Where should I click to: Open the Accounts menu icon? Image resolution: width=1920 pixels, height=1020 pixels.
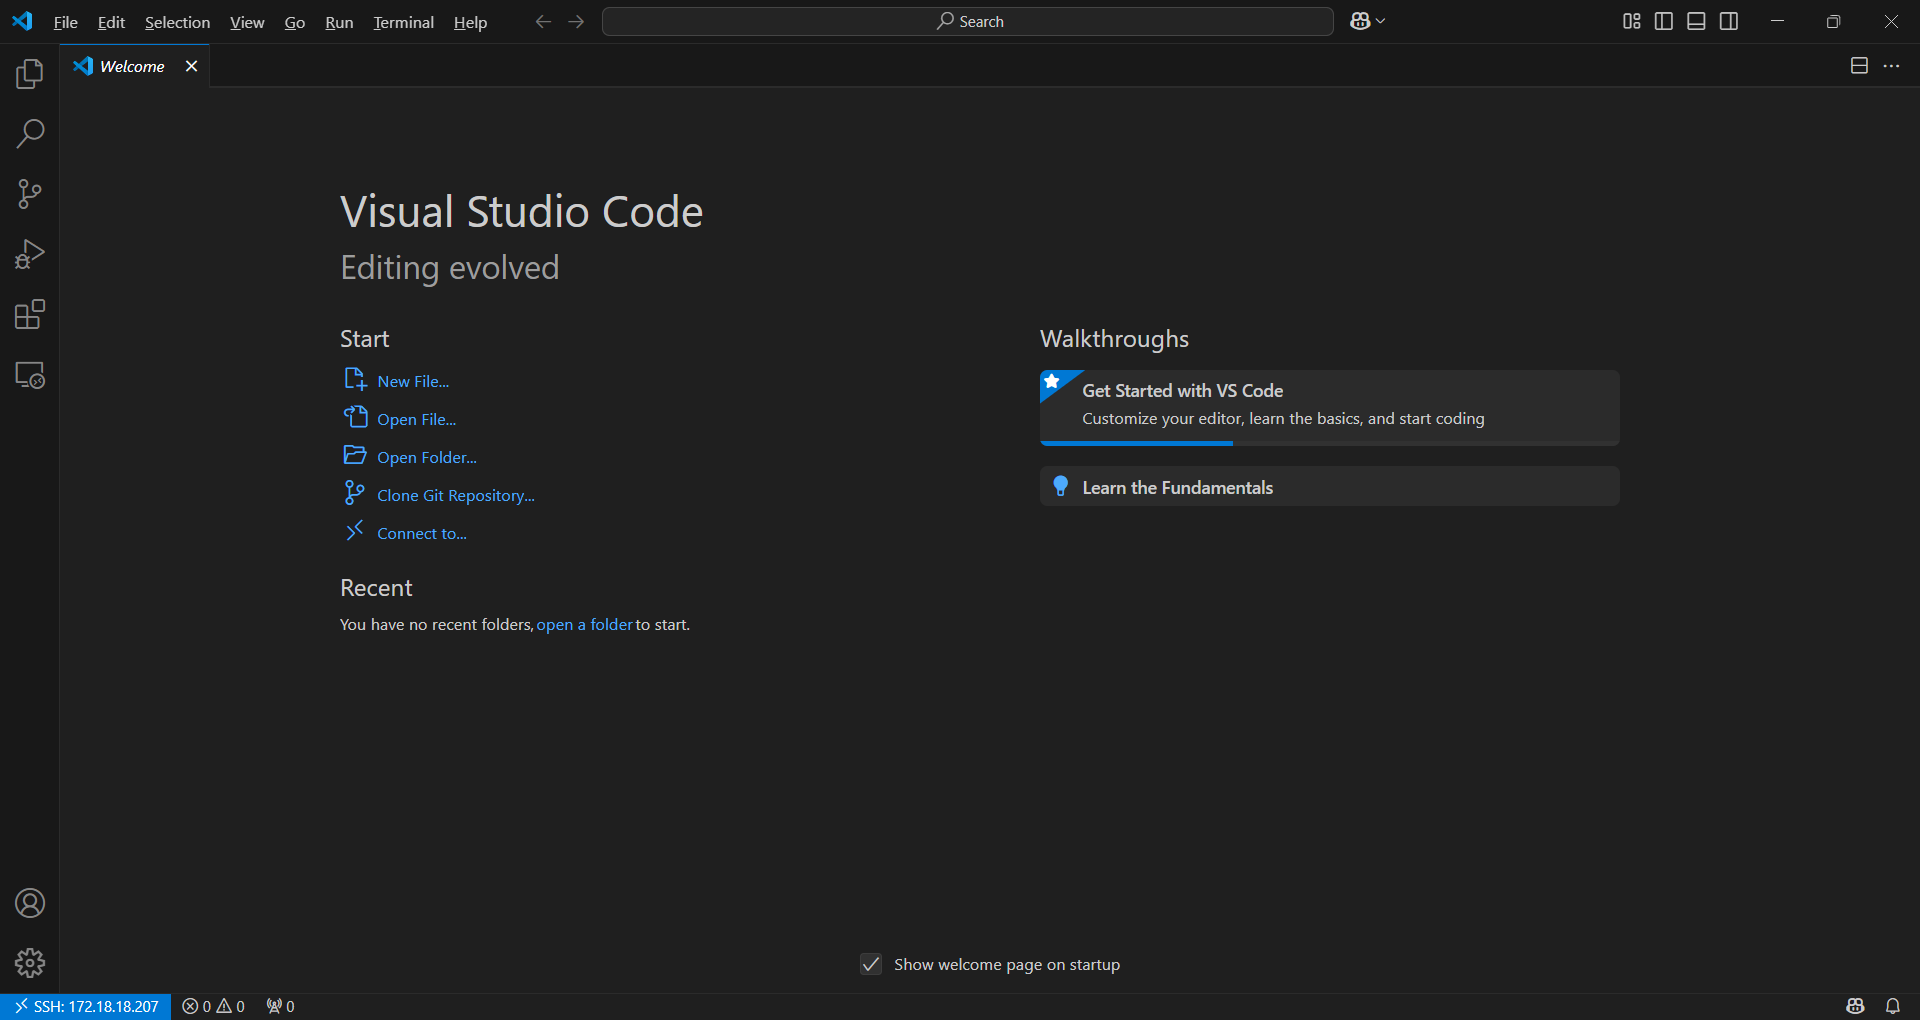tap(30, 903)
